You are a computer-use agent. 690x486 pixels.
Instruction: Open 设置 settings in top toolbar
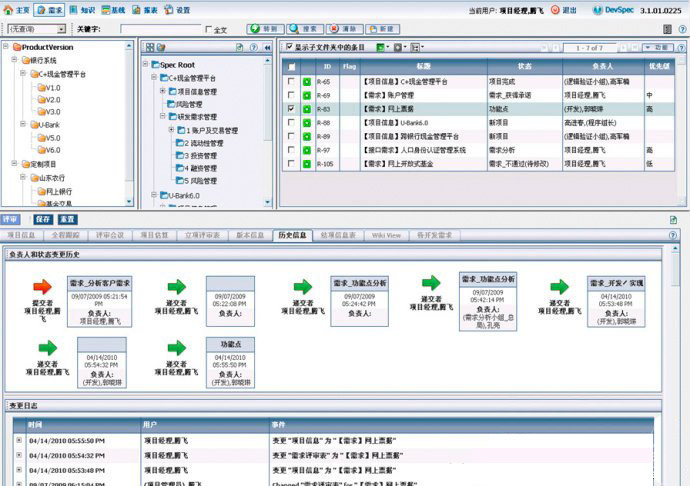point(178,10)
